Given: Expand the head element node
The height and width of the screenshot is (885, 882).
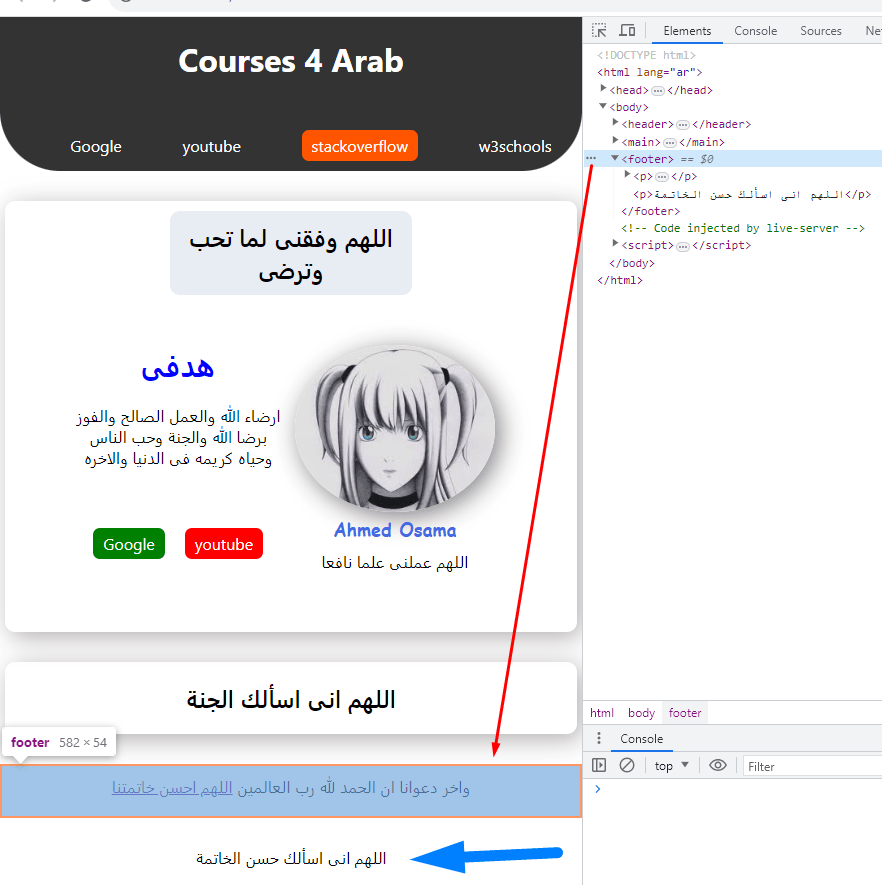Looking at the screenshot, I should (603, 89).
